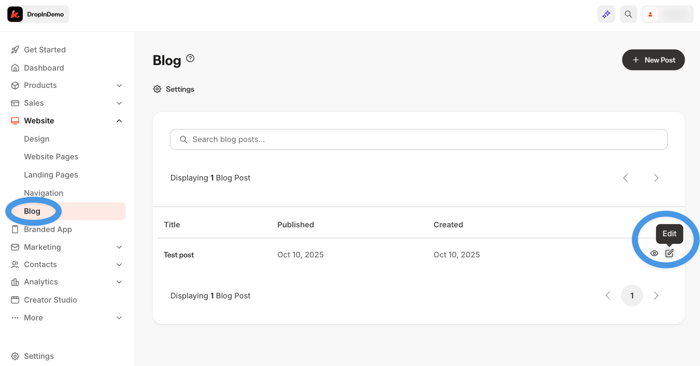Click top previous-page arrow
This screenshot has width=700, height=366.
pyautogui.click(x=625, y=178)
